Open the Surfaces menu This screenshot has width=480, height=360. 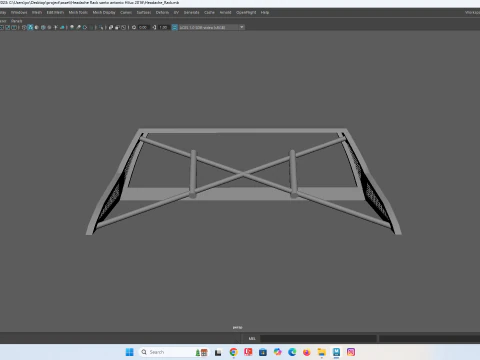pos(144,12)
